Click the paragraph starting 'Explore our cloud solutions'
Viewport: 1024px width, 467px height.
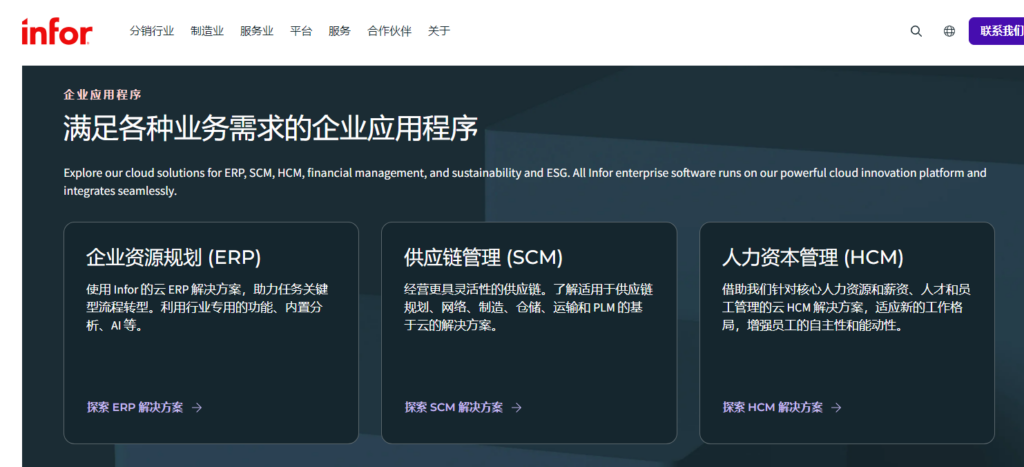[x=525, y=182]
